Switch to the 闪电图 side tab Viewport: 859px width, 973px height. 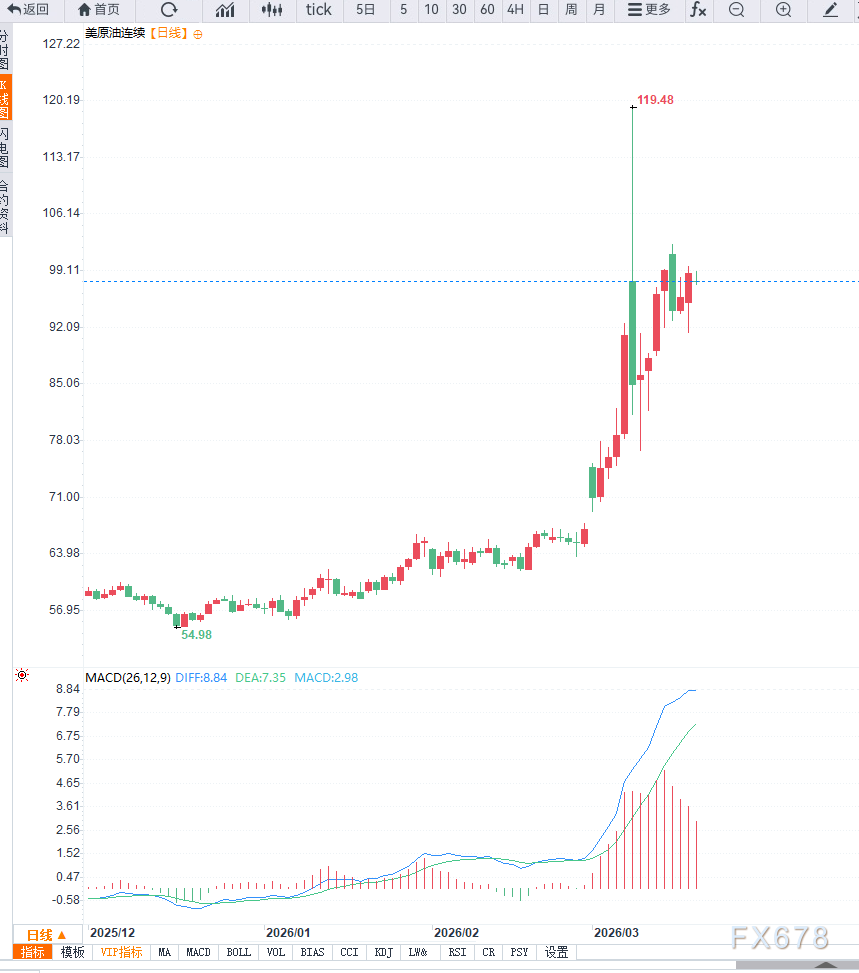click(x=5, y=147)
